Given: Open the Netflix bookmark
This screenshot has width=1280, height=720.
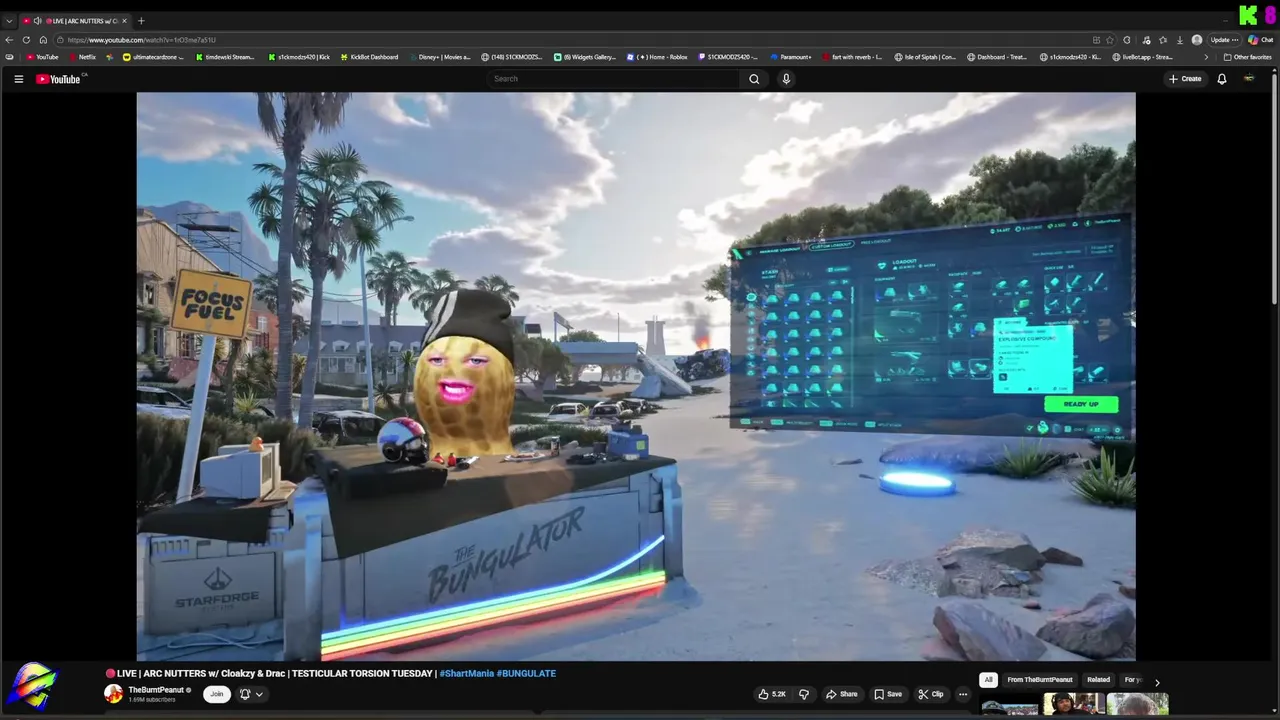Looking at the screenshot, I should [82, 57].
